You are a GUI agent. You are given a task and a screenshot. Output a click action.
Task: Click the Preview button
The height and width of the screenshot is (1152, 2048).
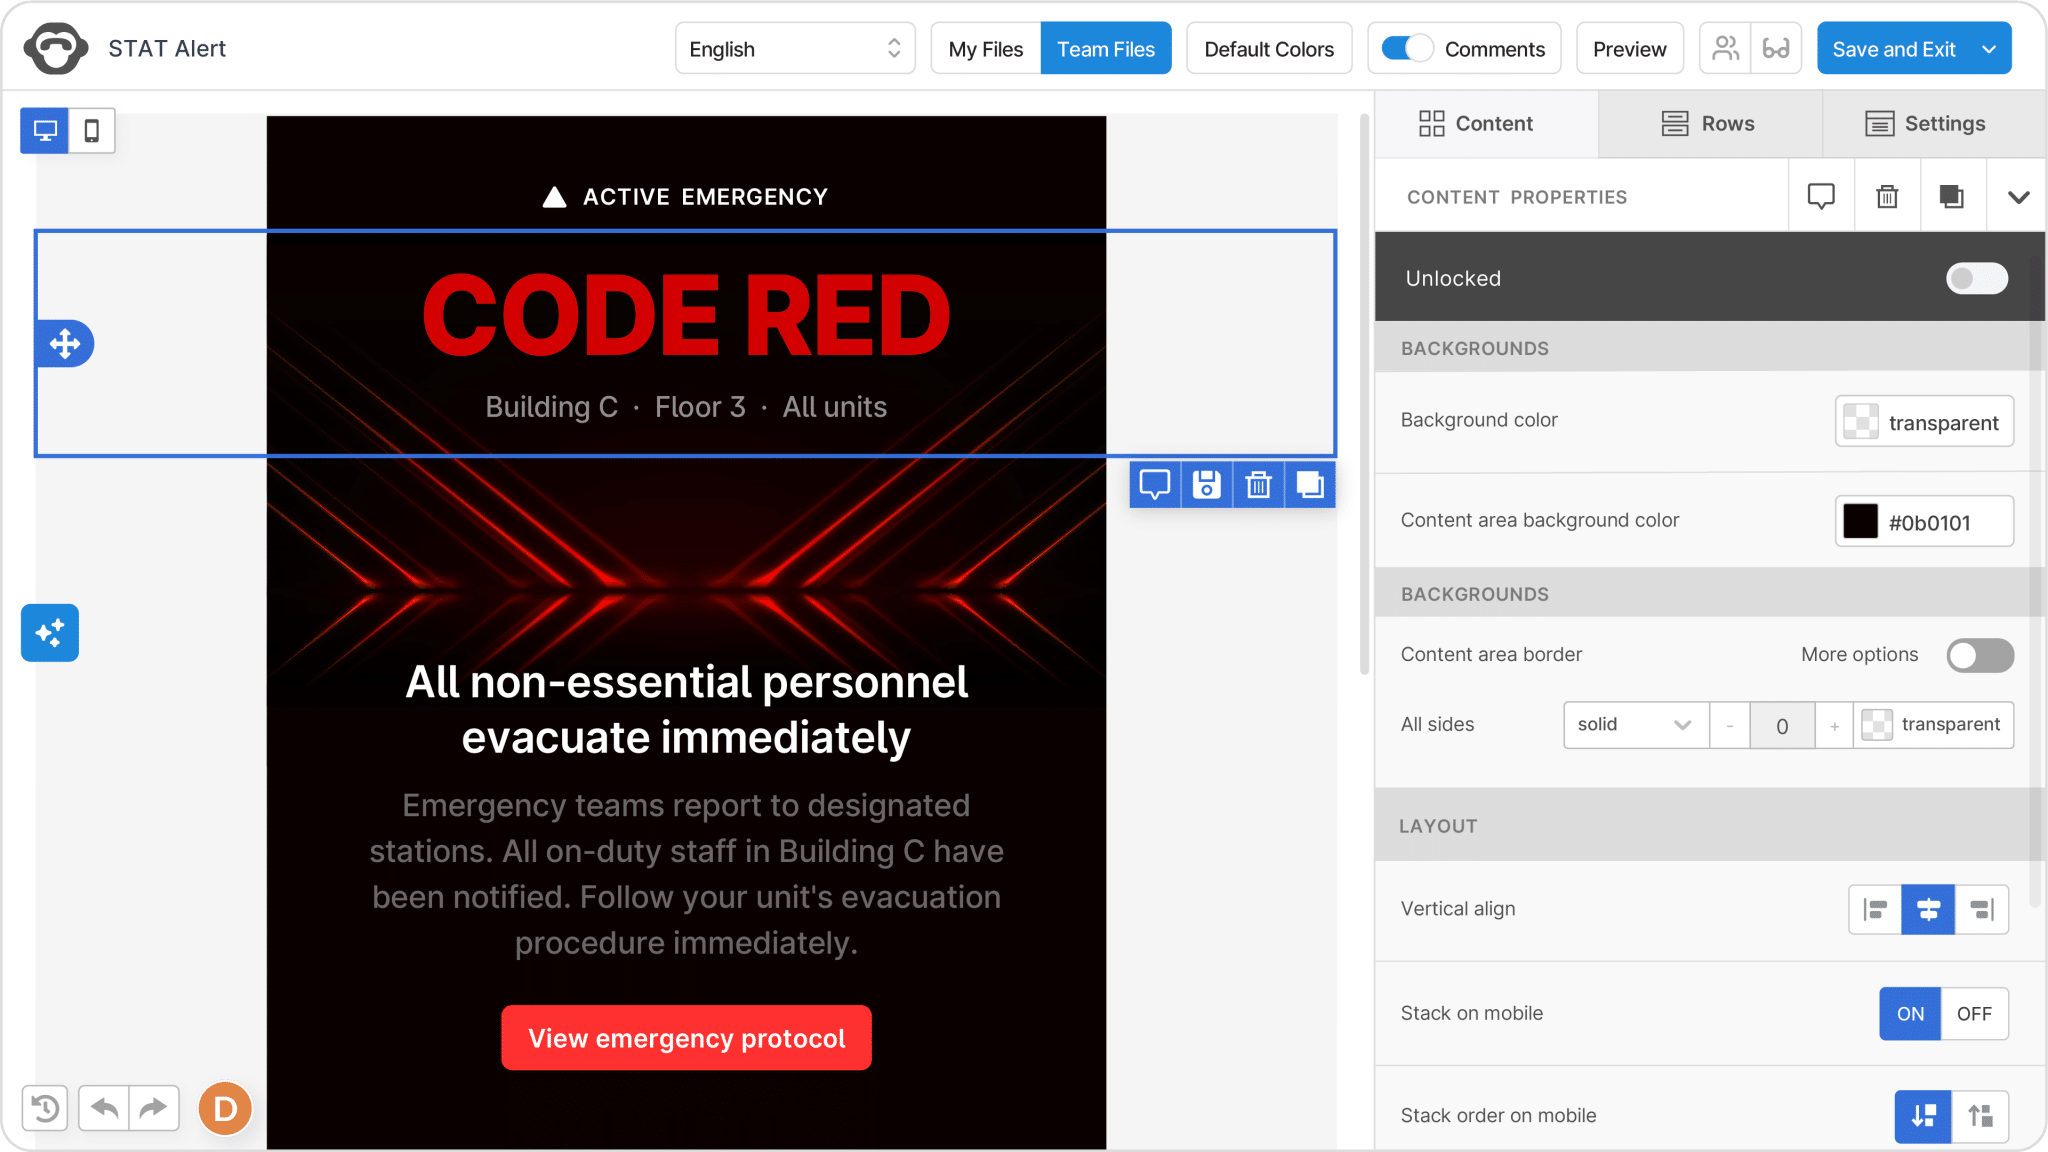tap(1630, 49)
